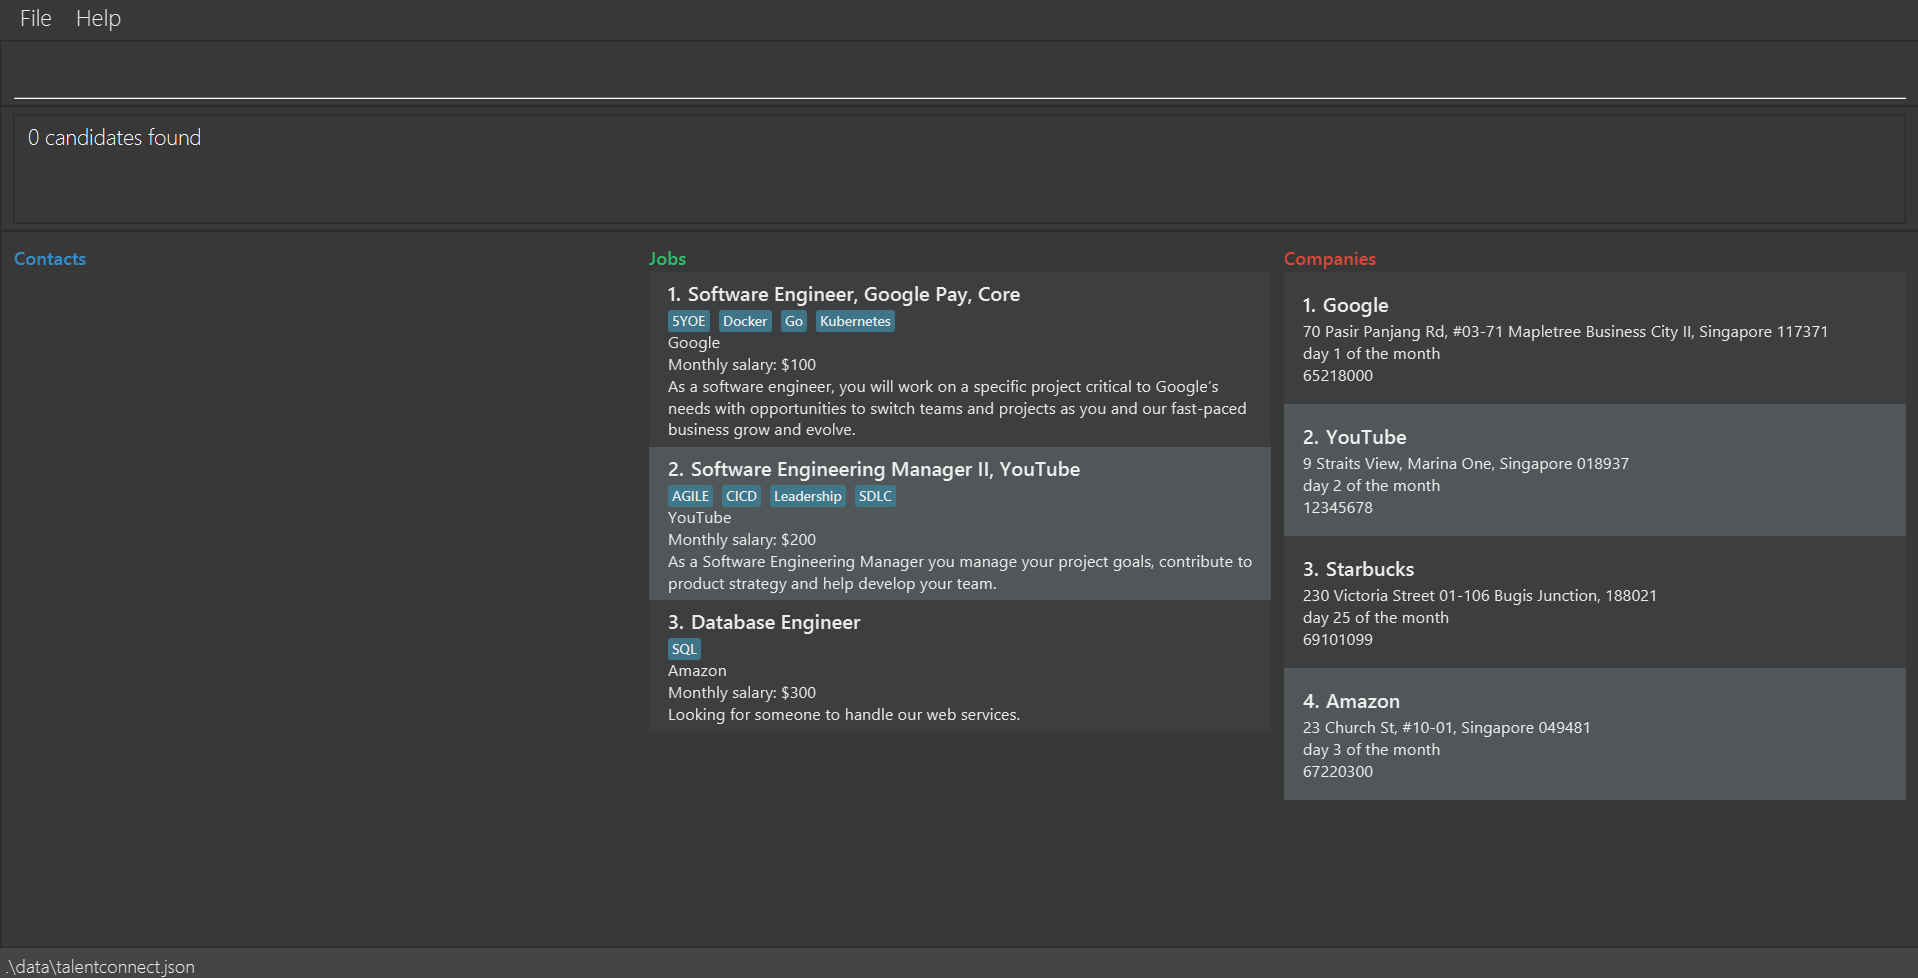Click 'day 1 of the month' text
Viewport: 1918px width, 978px height.
tap(1371, 354)
